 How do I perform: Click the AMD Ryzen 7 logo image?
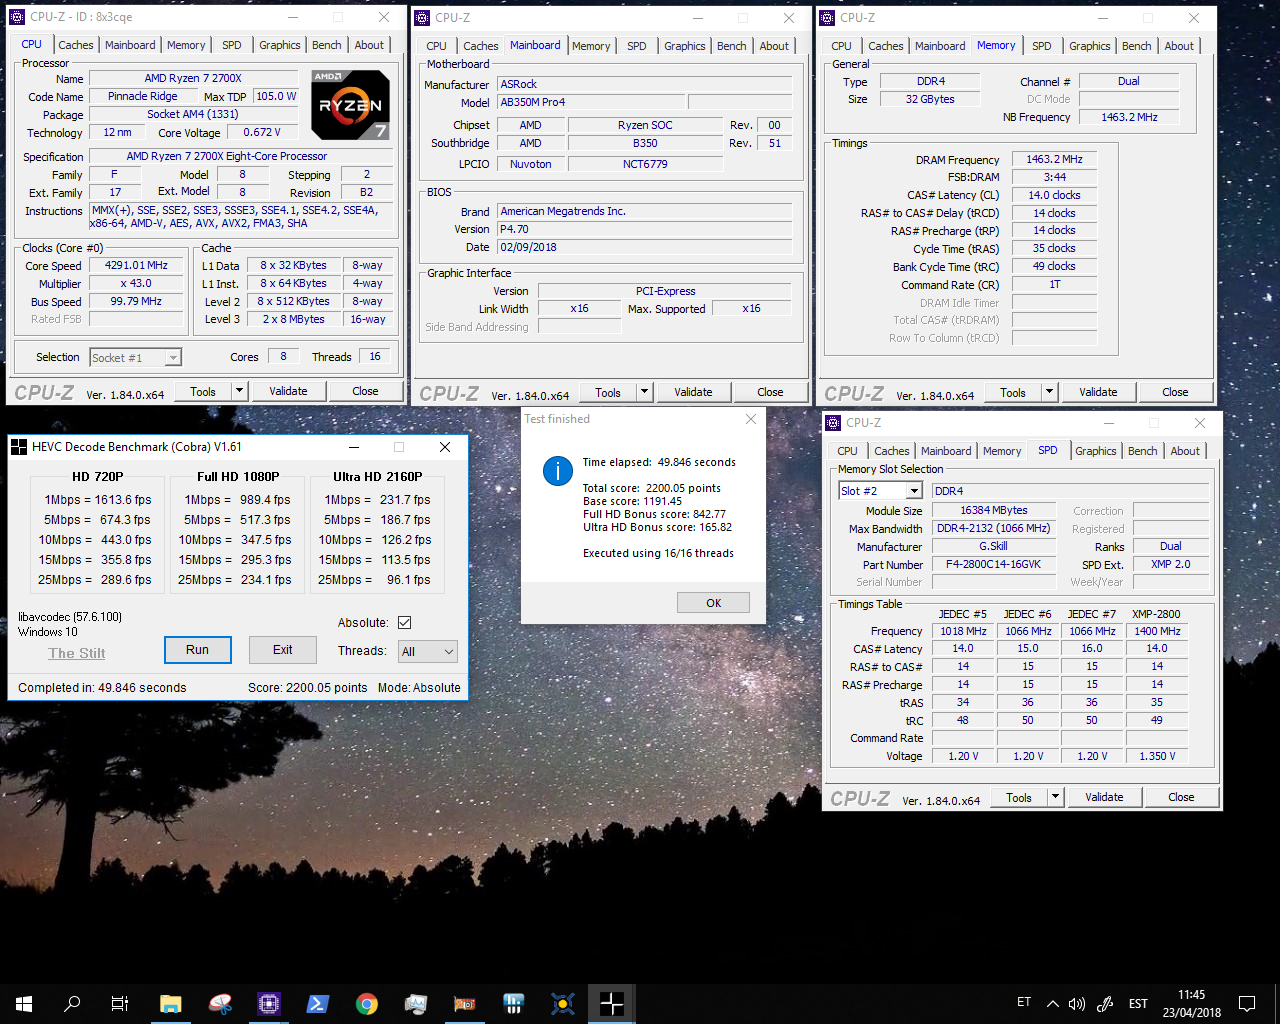pos(350,104)
